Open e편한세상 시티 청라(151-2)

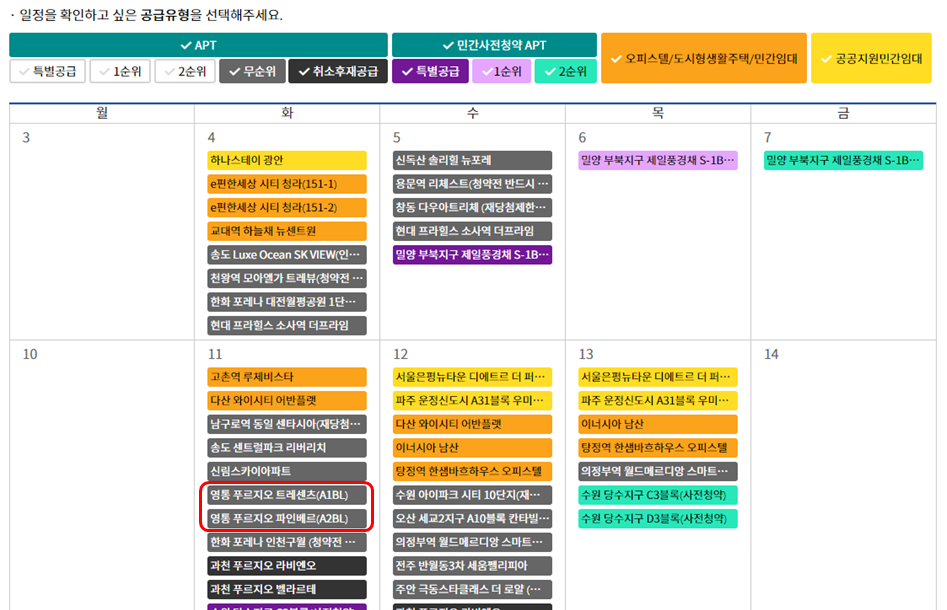[x=287, y=207]
